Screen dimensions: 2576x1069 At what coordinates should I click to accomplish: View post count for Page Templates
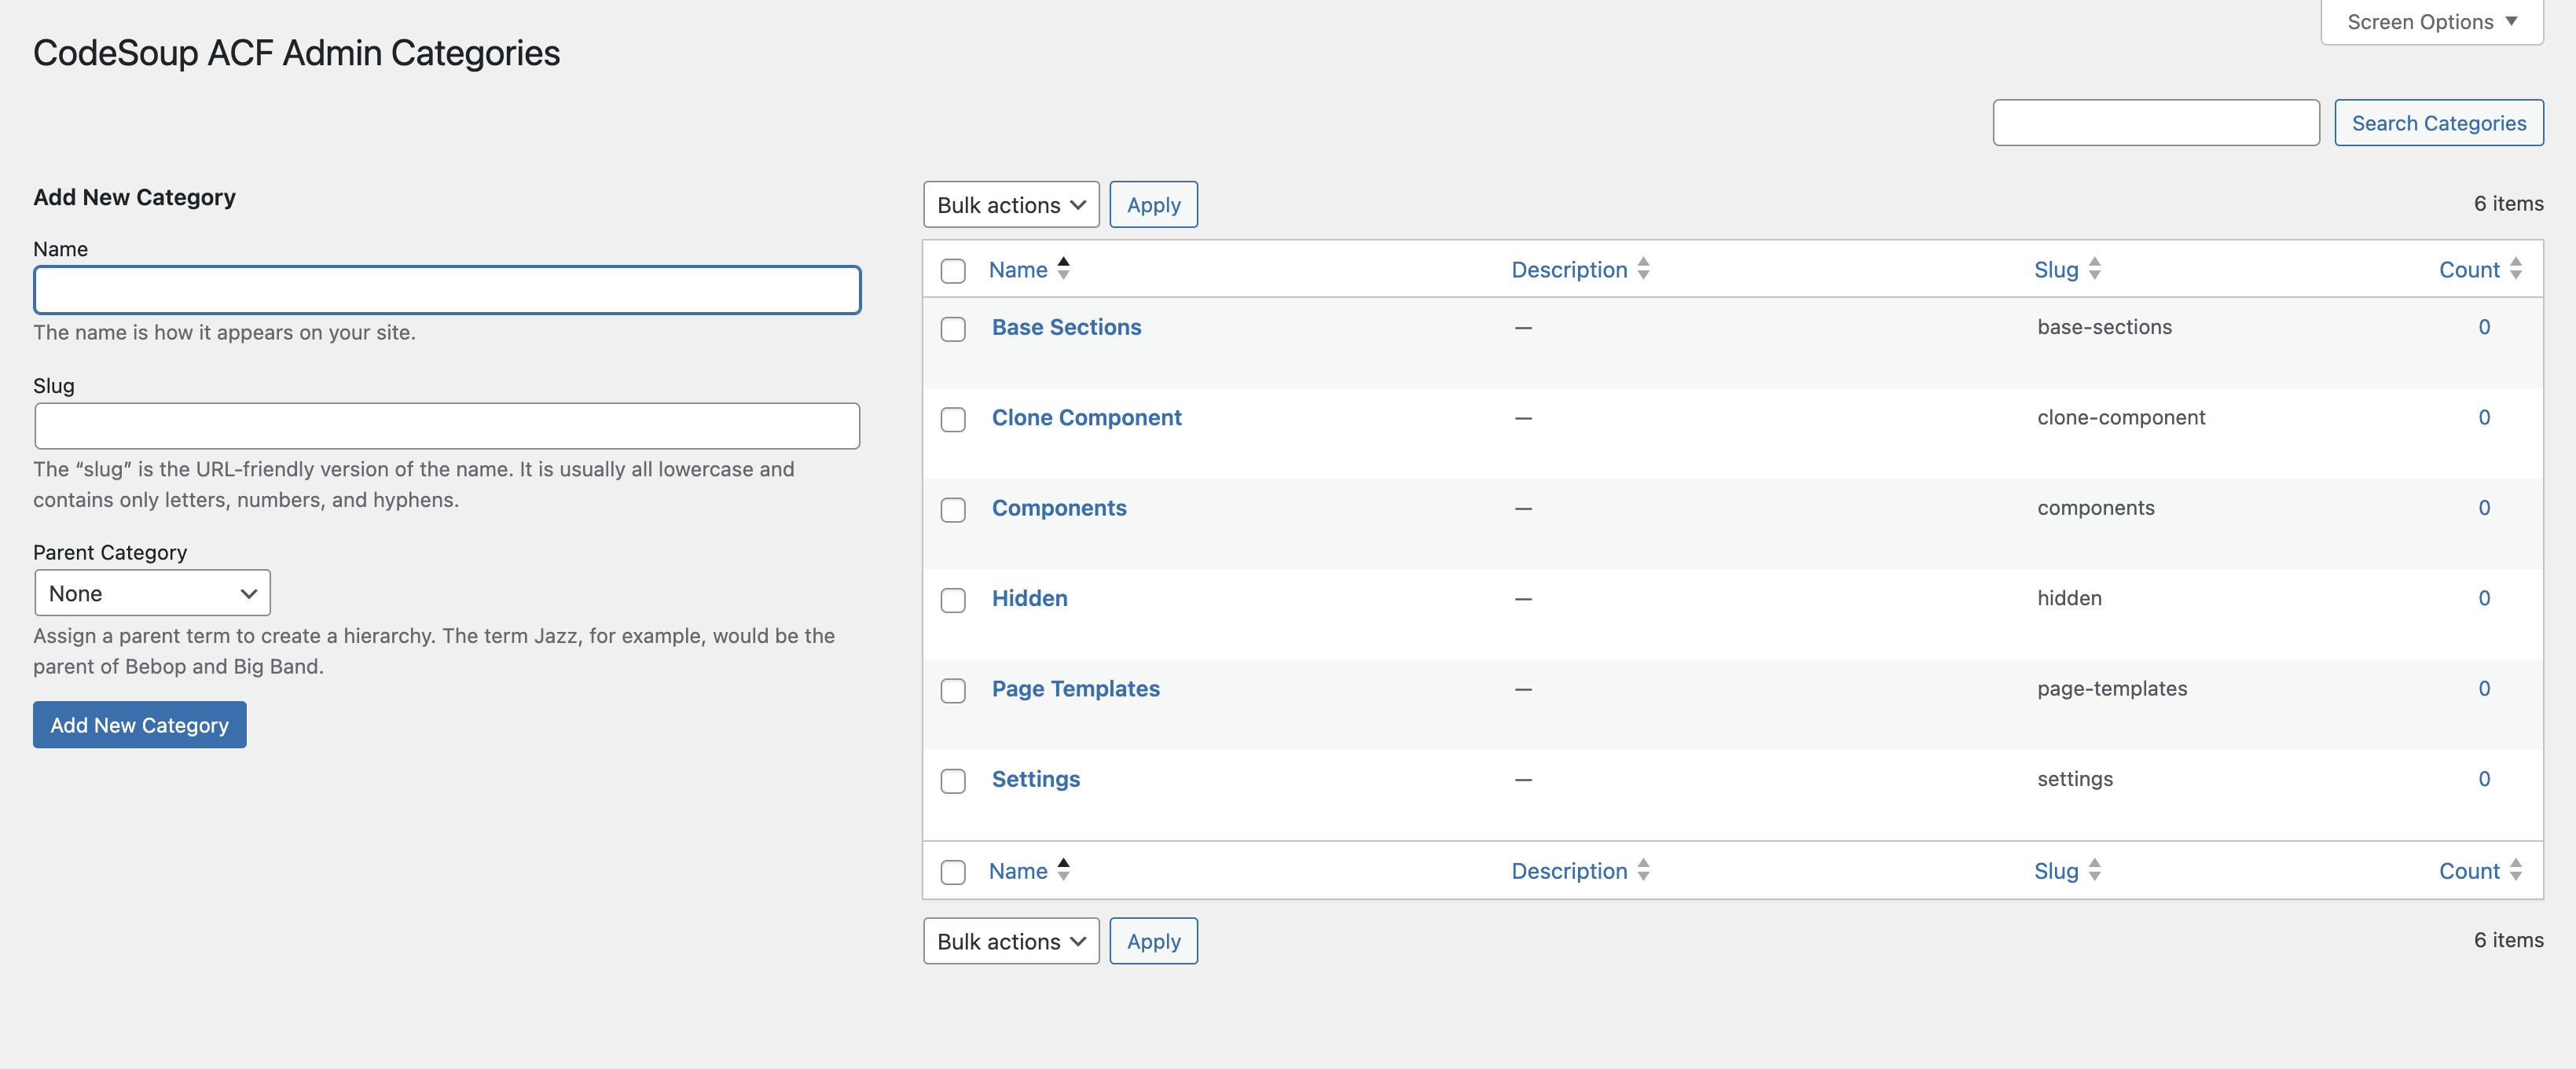tap(2484, 688)
